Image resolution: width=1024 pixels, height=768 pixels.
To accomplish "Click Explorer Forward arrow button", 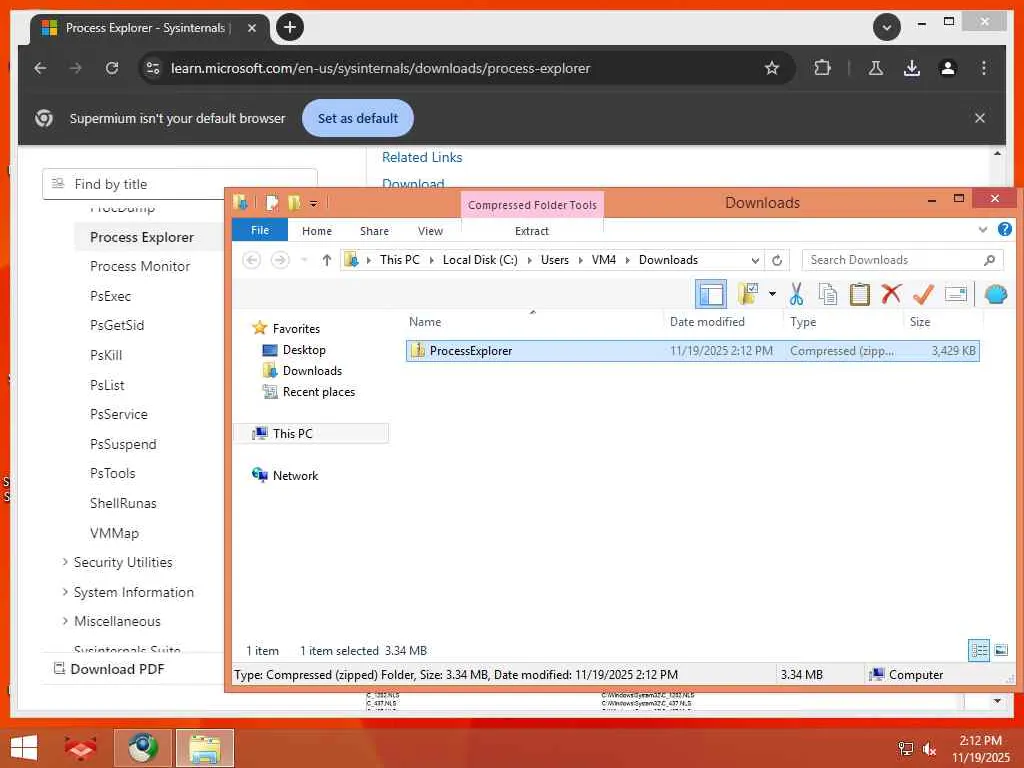I will (280, 260).
